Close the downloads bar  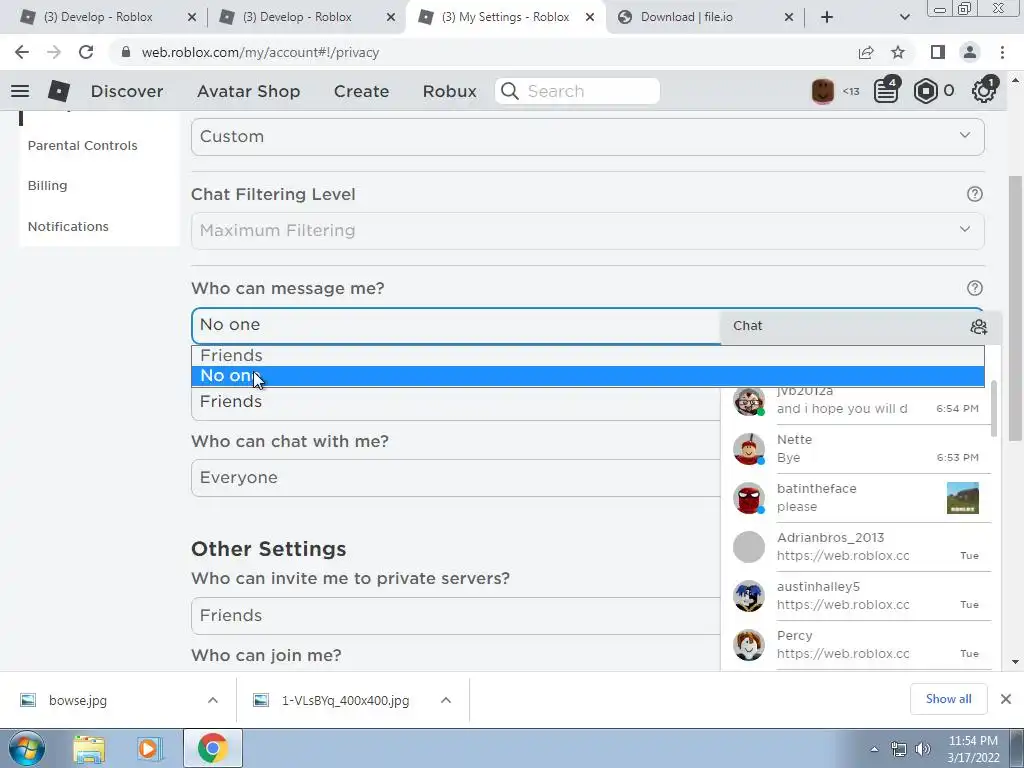coord(1006,699)
